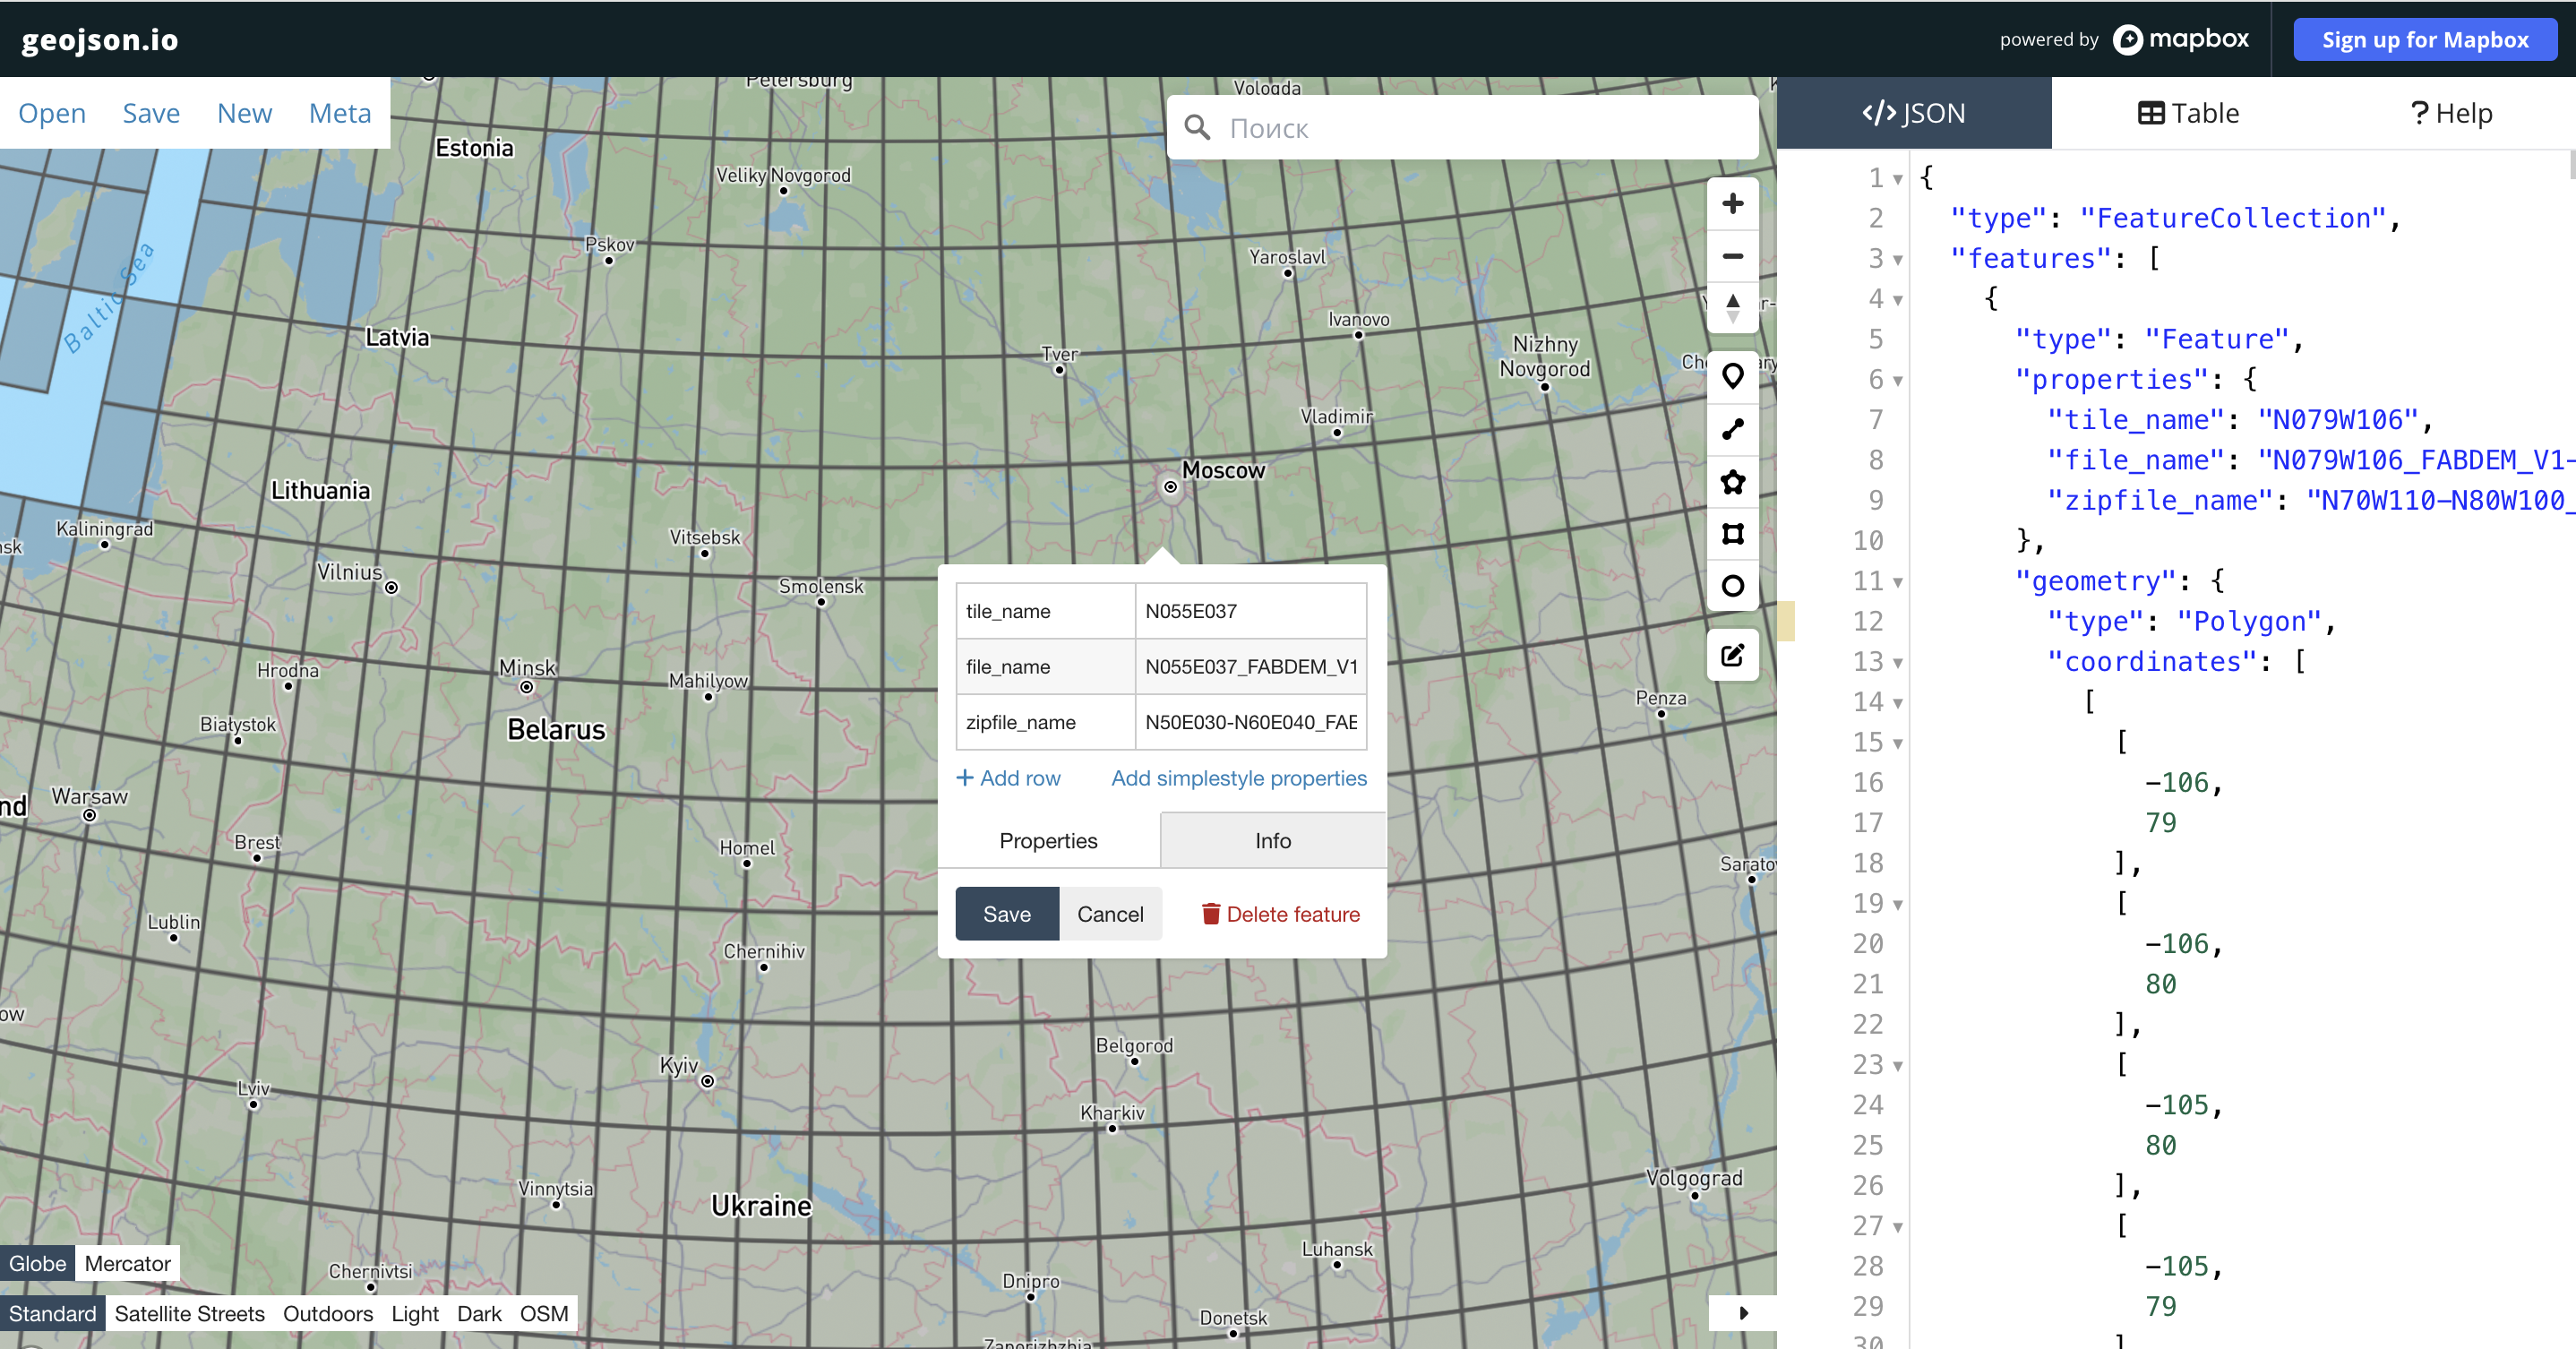
Task: Switch to the Info tab in popup
Action: [1272, 841]
